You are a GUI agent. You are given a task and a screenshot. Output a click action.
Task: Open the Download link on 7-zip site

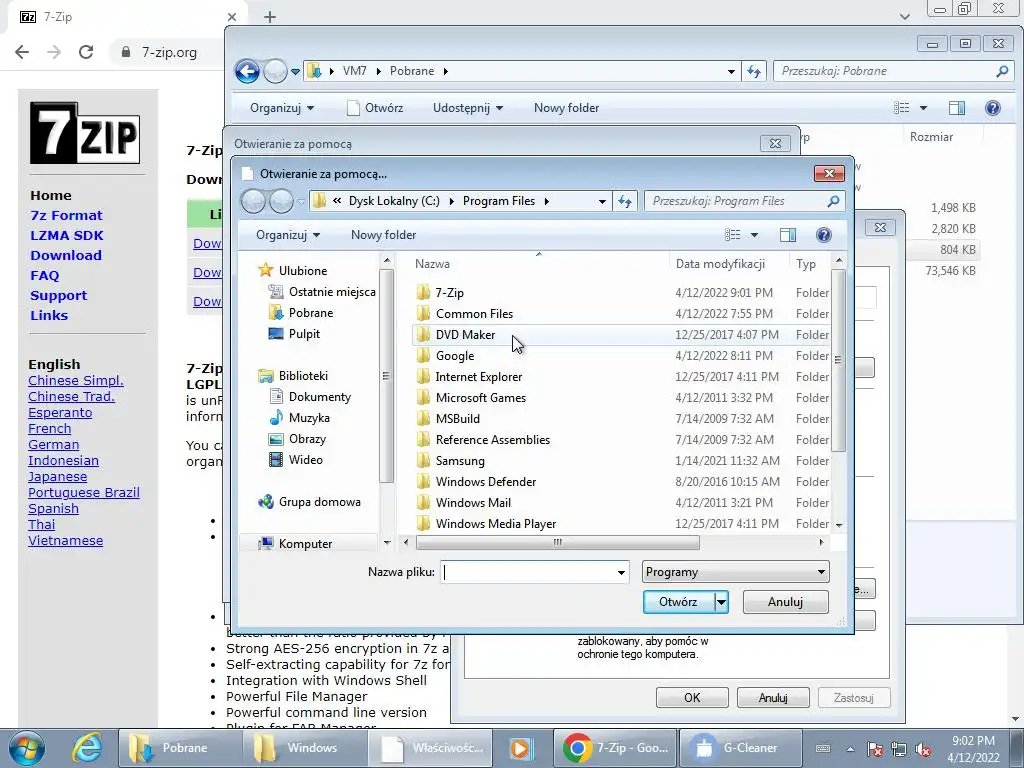66,255
